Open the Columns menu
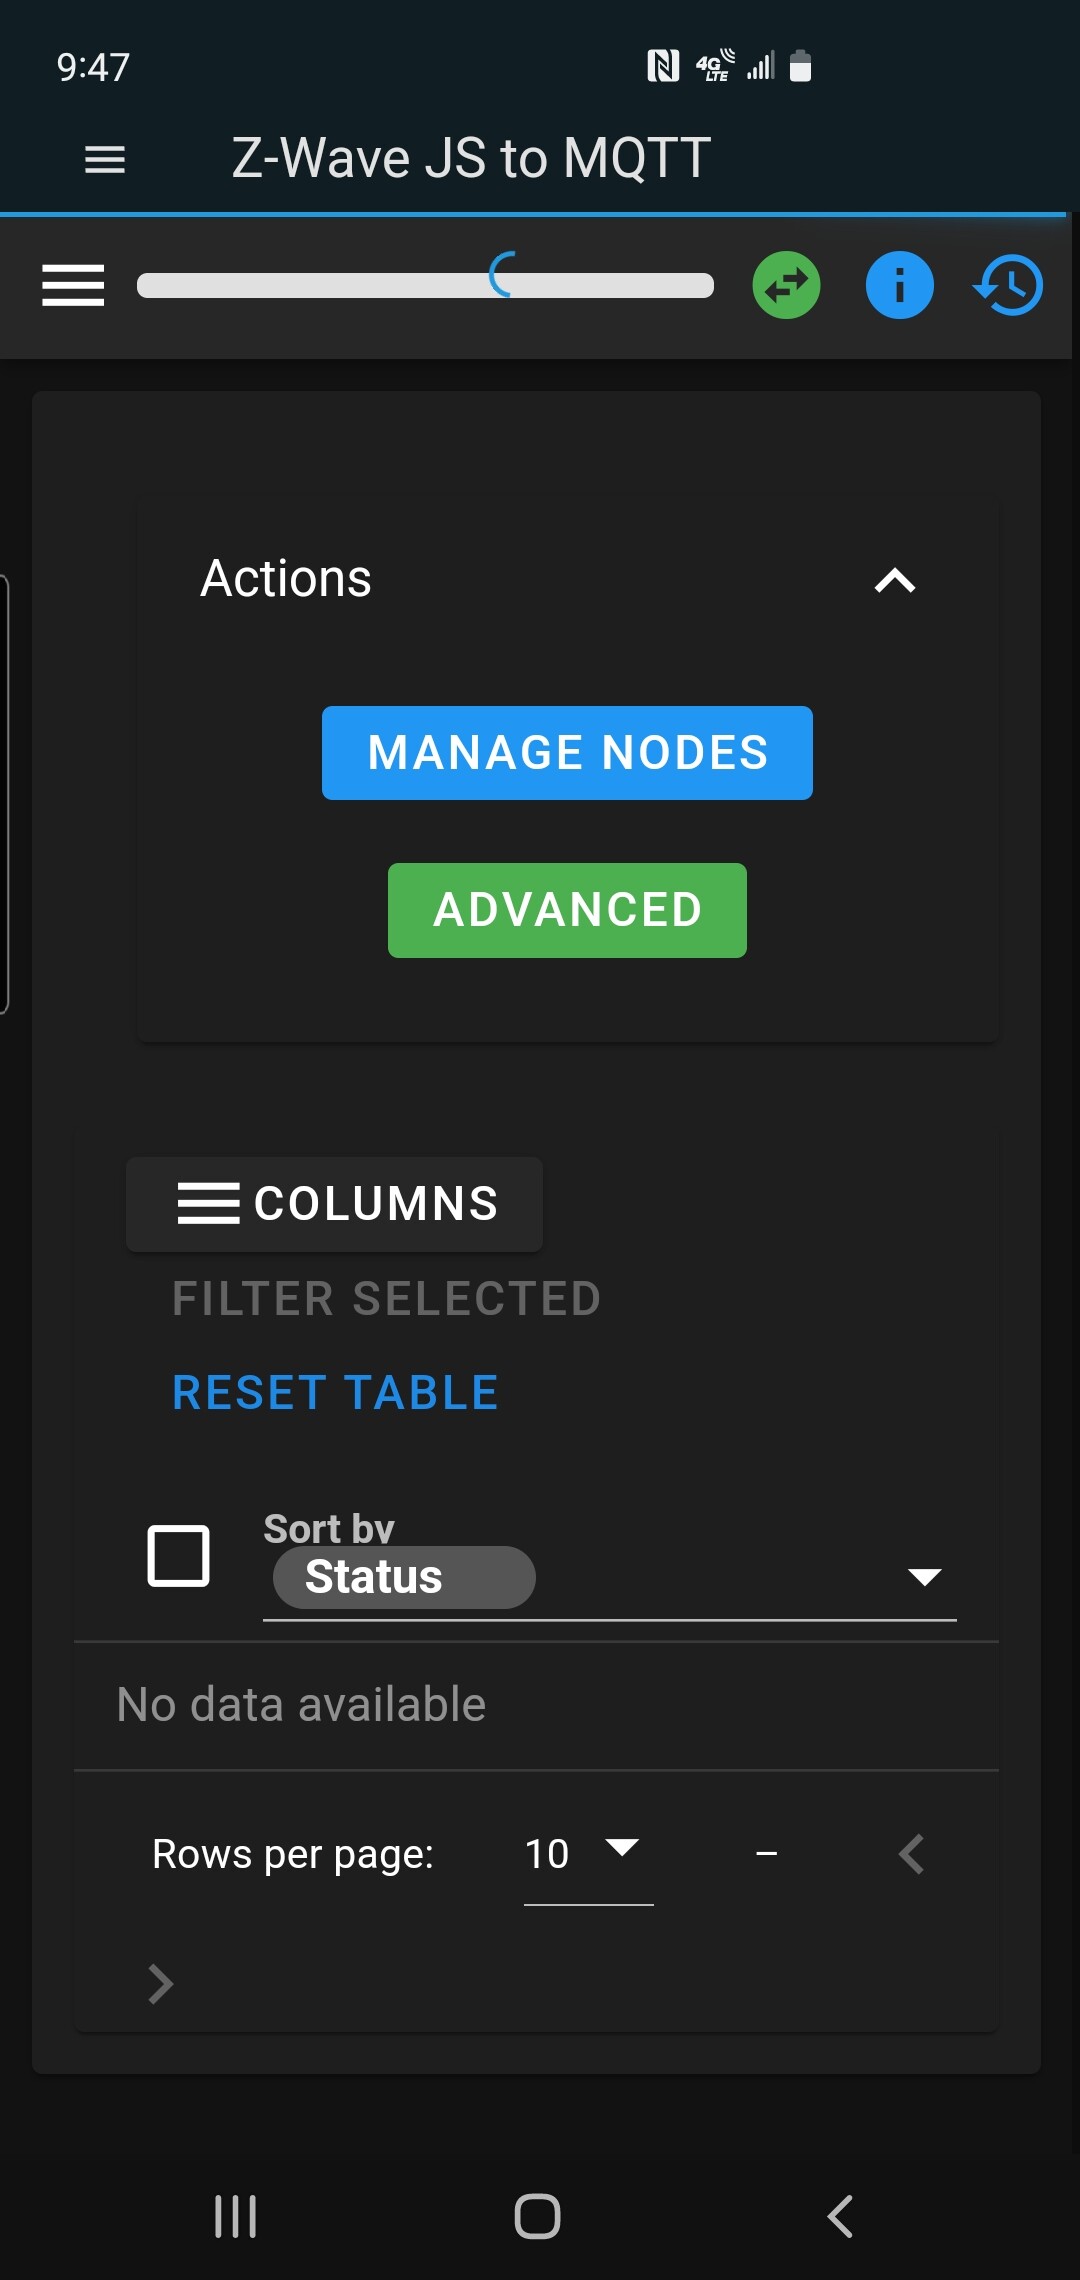This screenshot has width=1080, height=2280. click(334, 1204)
